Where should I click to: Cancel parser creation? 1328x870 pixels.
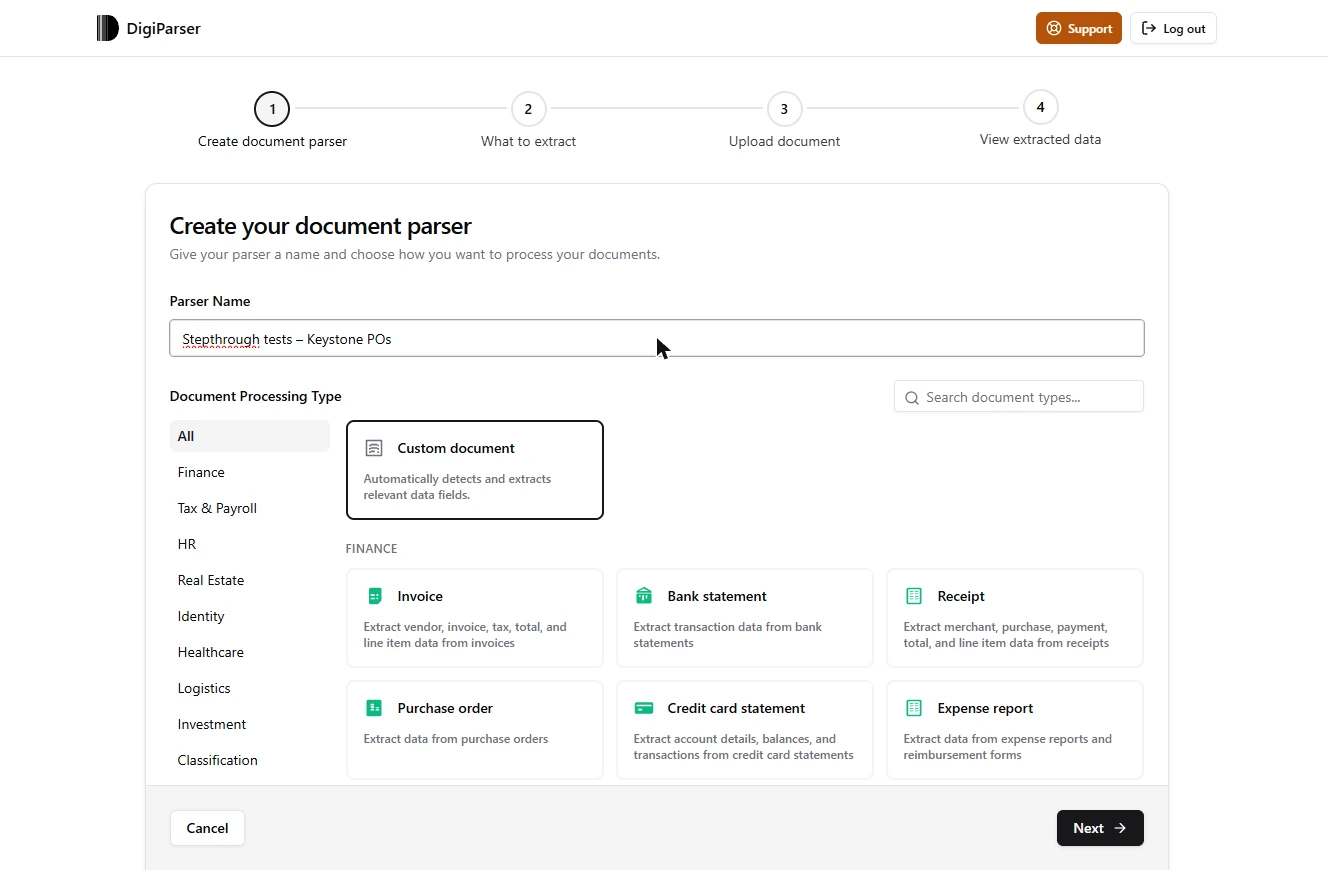point(207,828)
